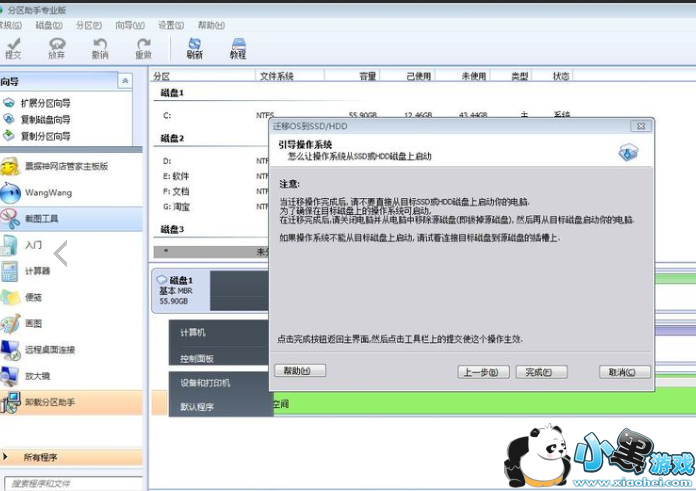Screen dimensions: 696x491
Task: Open the 常规 menu
Action: 10,25
